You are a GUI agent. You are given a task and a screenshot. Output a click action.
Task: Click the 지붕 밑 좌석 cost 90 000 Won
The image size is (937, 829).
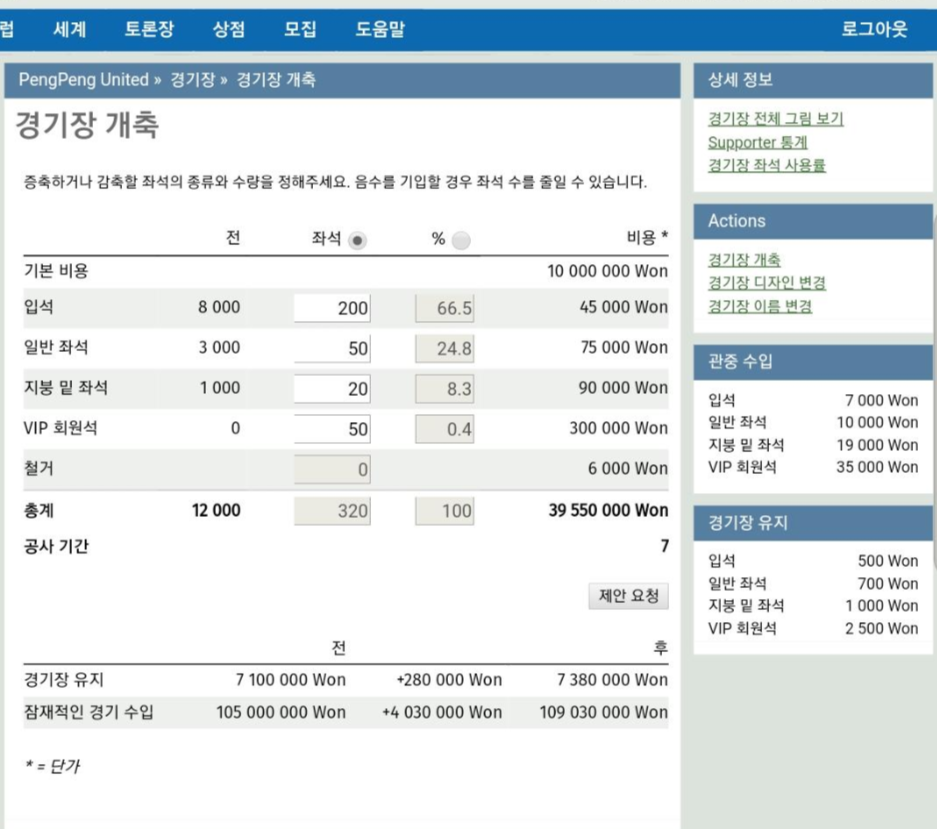pyautogui.click(x=623, y=387)
